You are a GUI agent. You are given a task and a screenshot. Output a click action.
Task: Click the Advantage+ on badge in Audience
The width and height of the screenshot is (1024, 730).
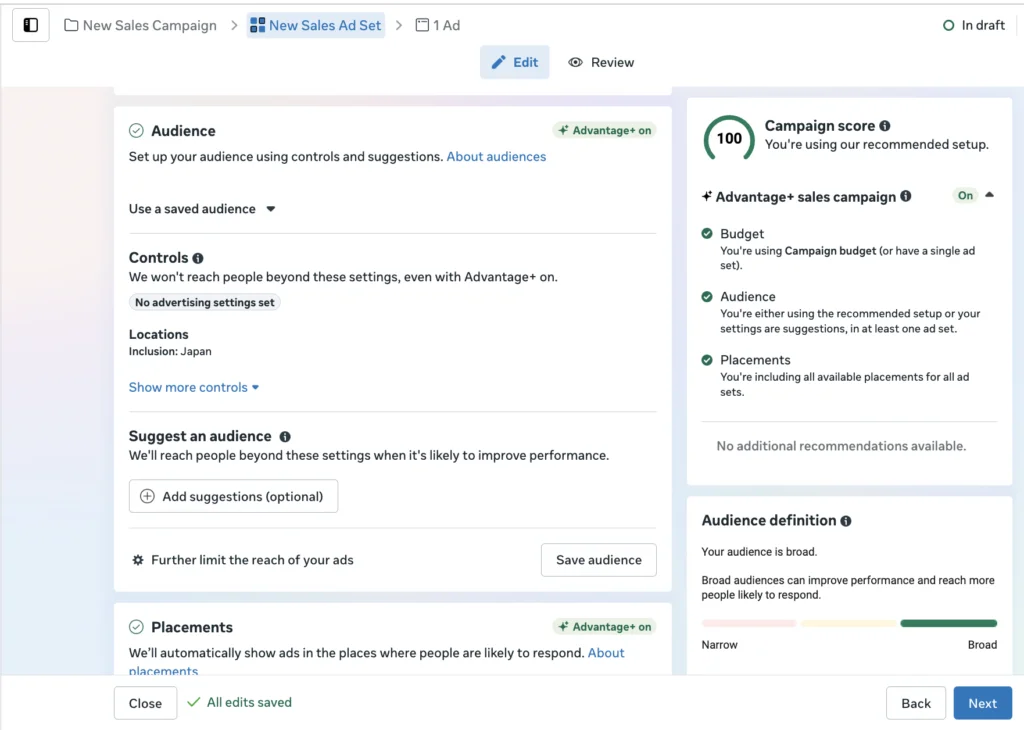click(x=605, y=131)
